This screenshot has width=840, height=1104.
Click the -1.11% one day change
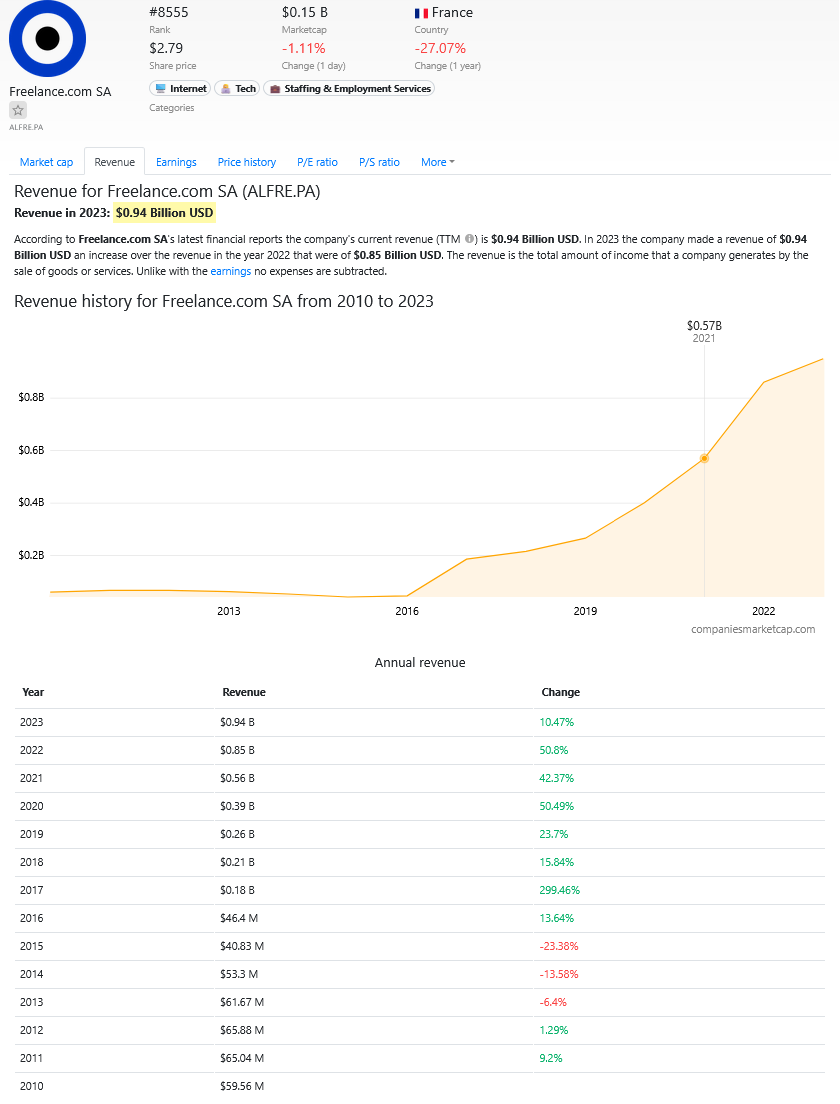coord(303,48)
